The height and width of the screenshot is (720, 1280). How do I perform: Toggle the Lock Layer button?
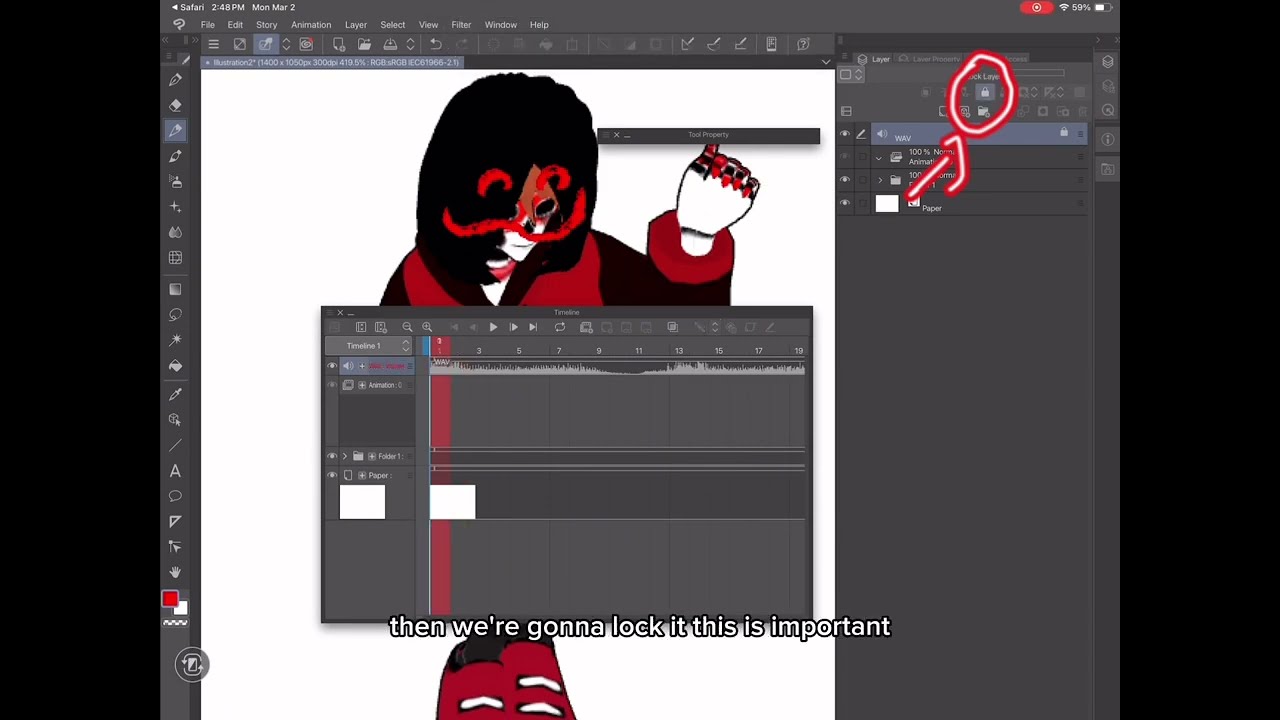point(985,93)
